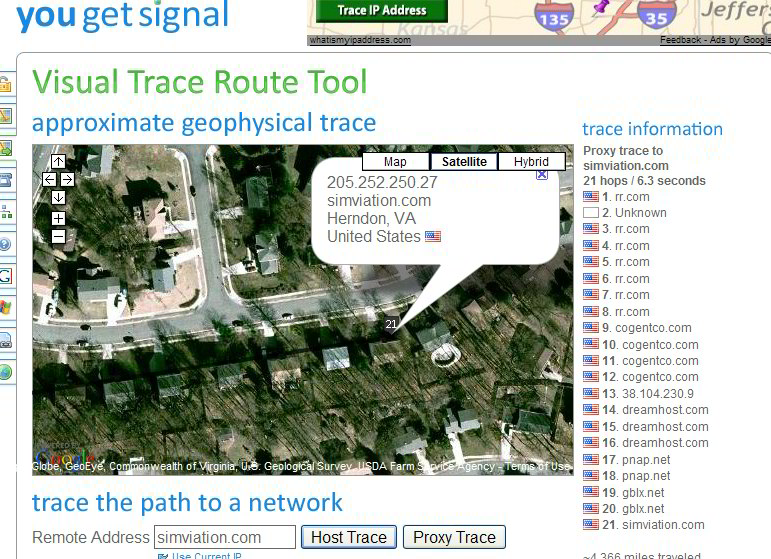771x559 pixels.
Task: Click the you get signal logo
Action: (123, 15)
